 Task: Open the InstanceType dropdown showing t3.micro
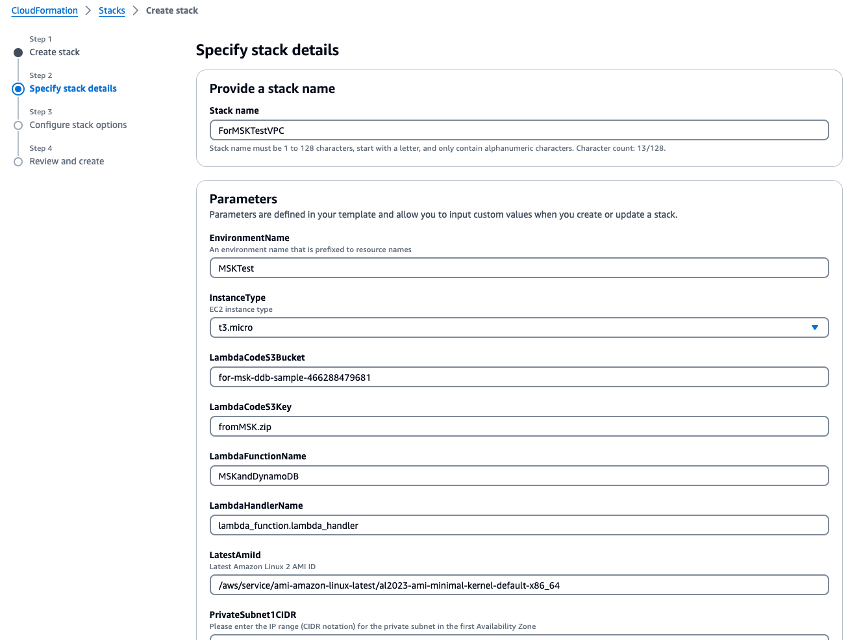518,327
